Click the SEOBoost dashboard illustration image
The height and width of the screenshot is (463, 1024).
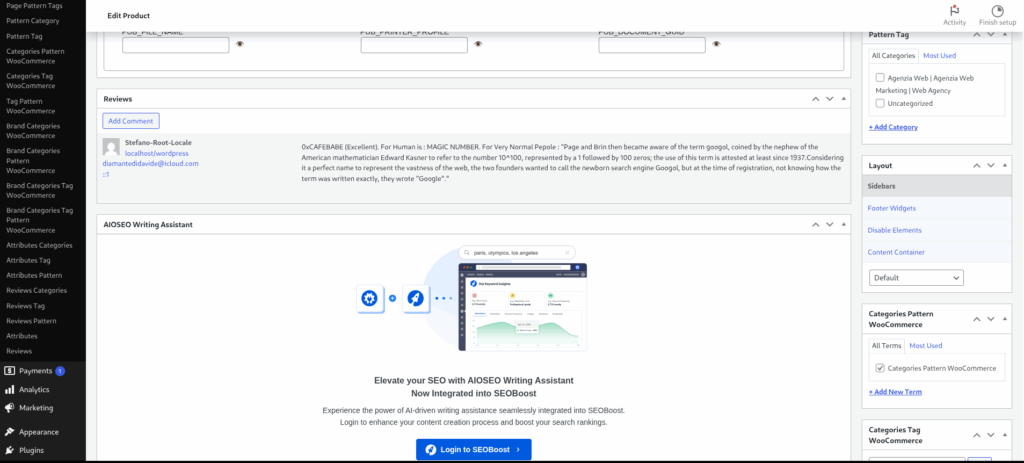[x=522, y=307]
